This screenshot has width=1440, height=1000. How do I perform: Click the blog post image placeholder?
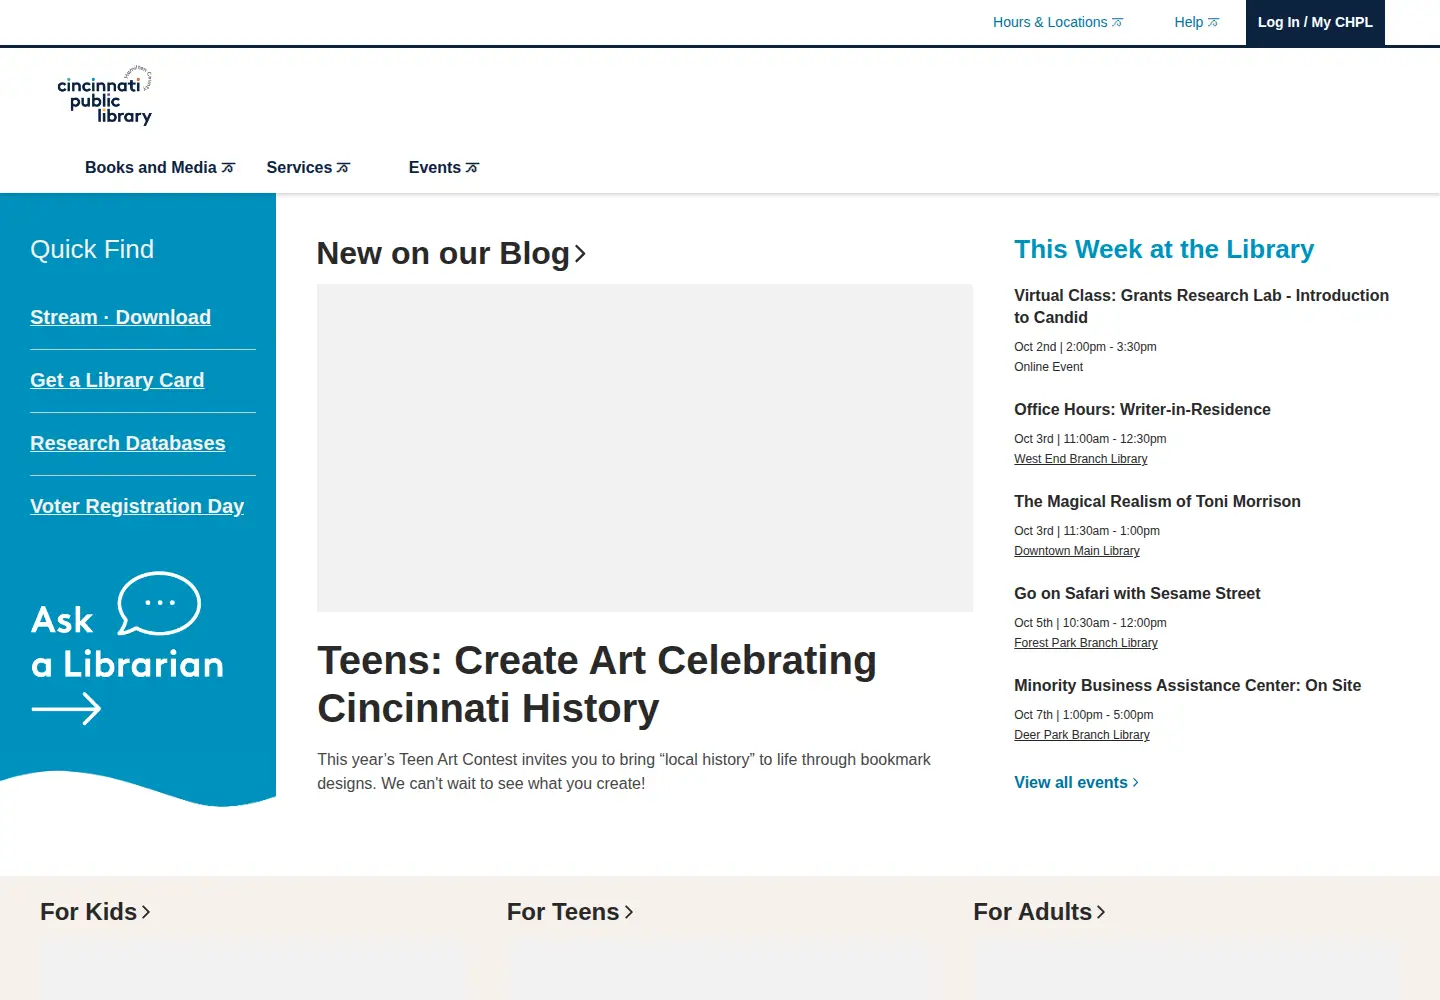coord(645,448)
